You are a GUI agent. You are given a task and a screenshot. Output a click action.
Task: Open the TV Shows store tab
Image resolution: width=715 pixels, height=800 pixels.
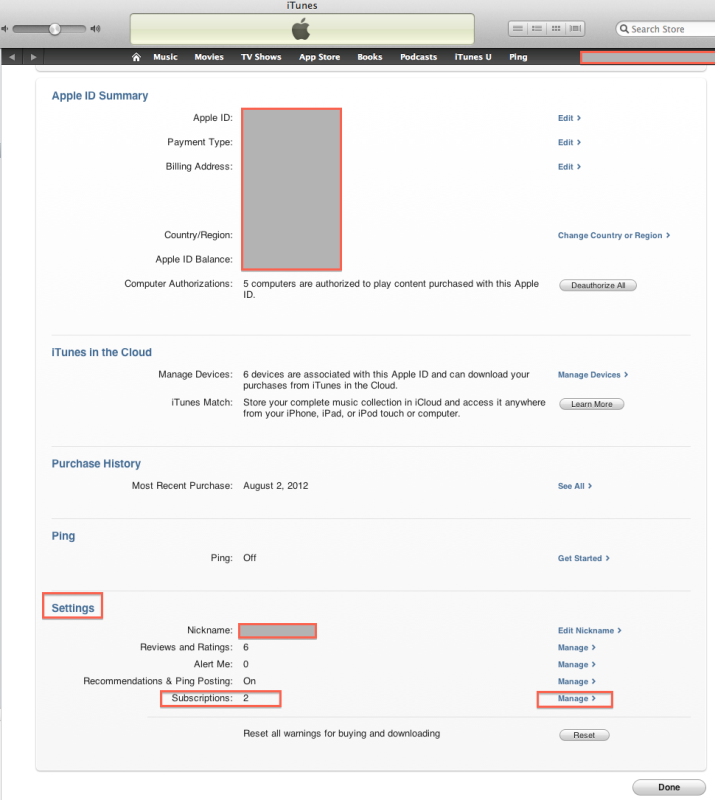point(261,57)
